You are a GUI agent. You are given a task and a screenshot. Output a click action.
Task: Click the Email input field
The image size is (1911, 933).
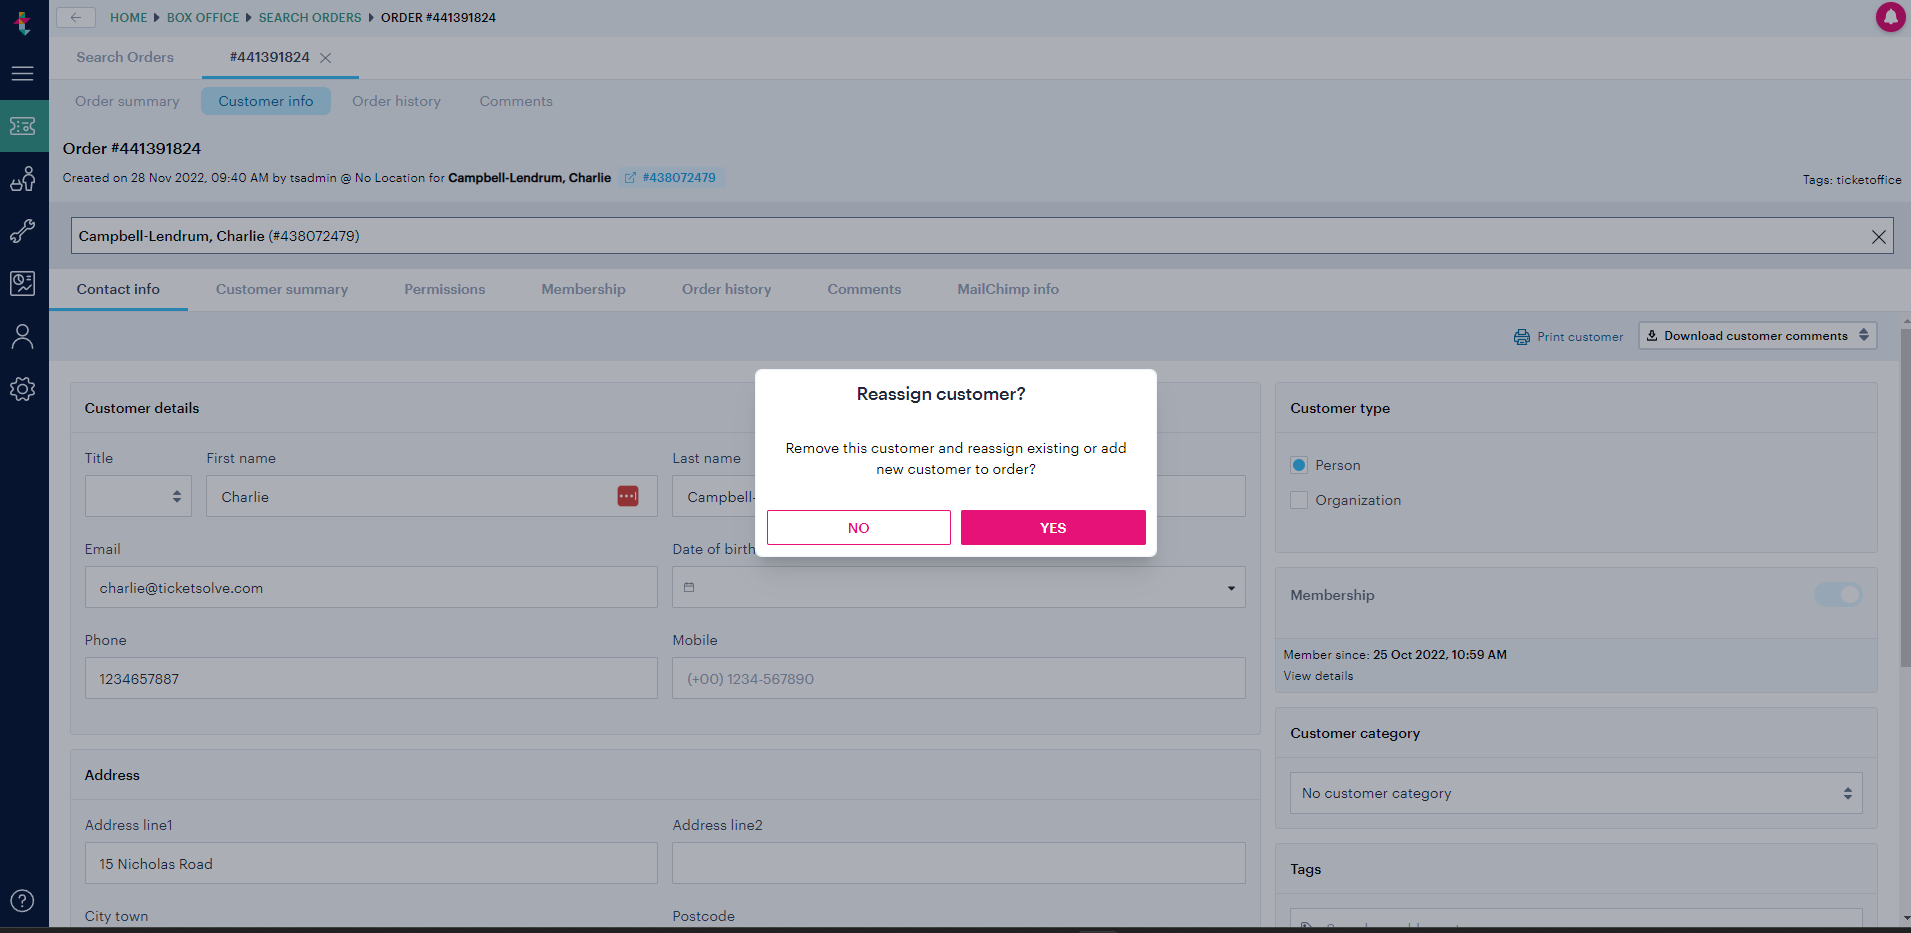tap(371, 588)
